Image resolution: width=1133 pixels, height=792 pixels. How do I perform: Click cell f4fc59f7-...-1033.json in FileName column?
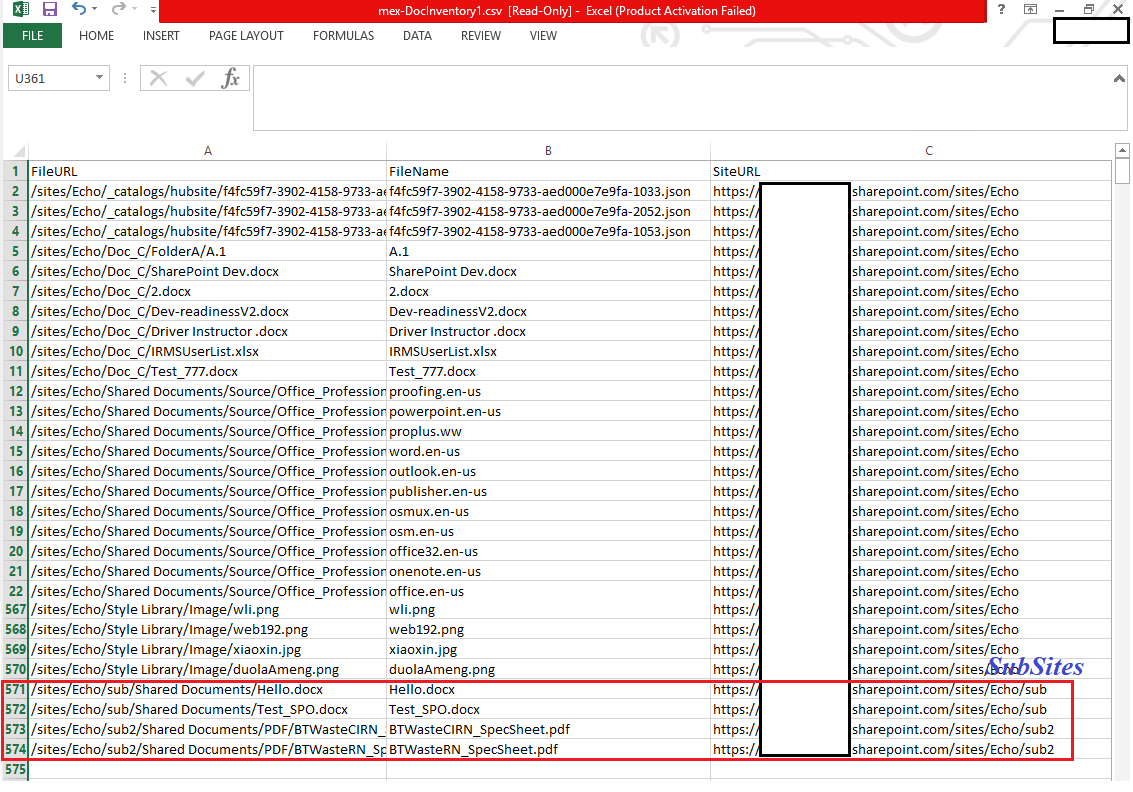(548, 191)
